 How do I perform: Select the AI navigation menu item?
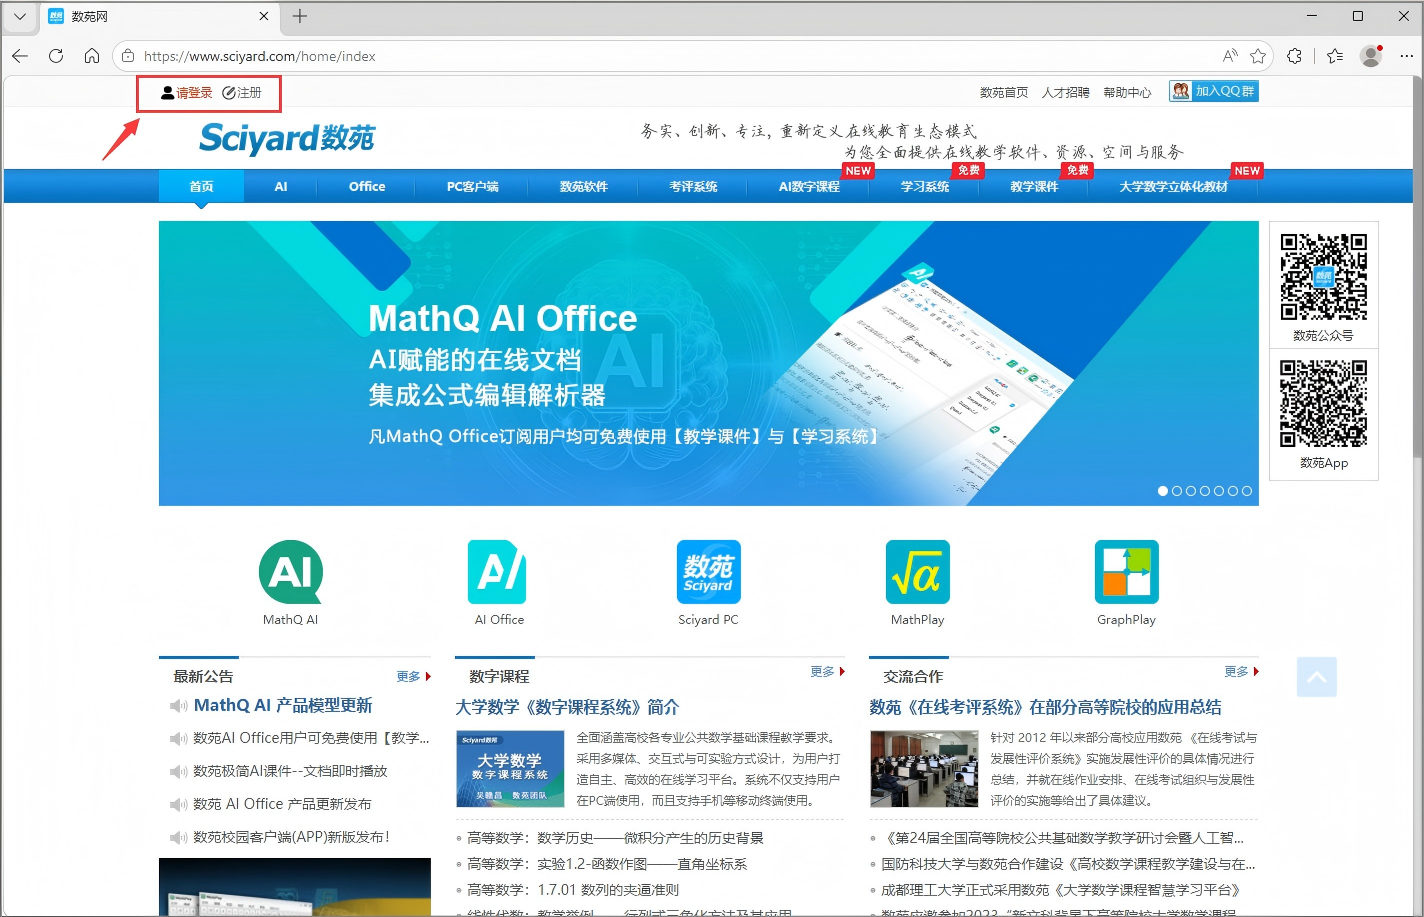281,186
